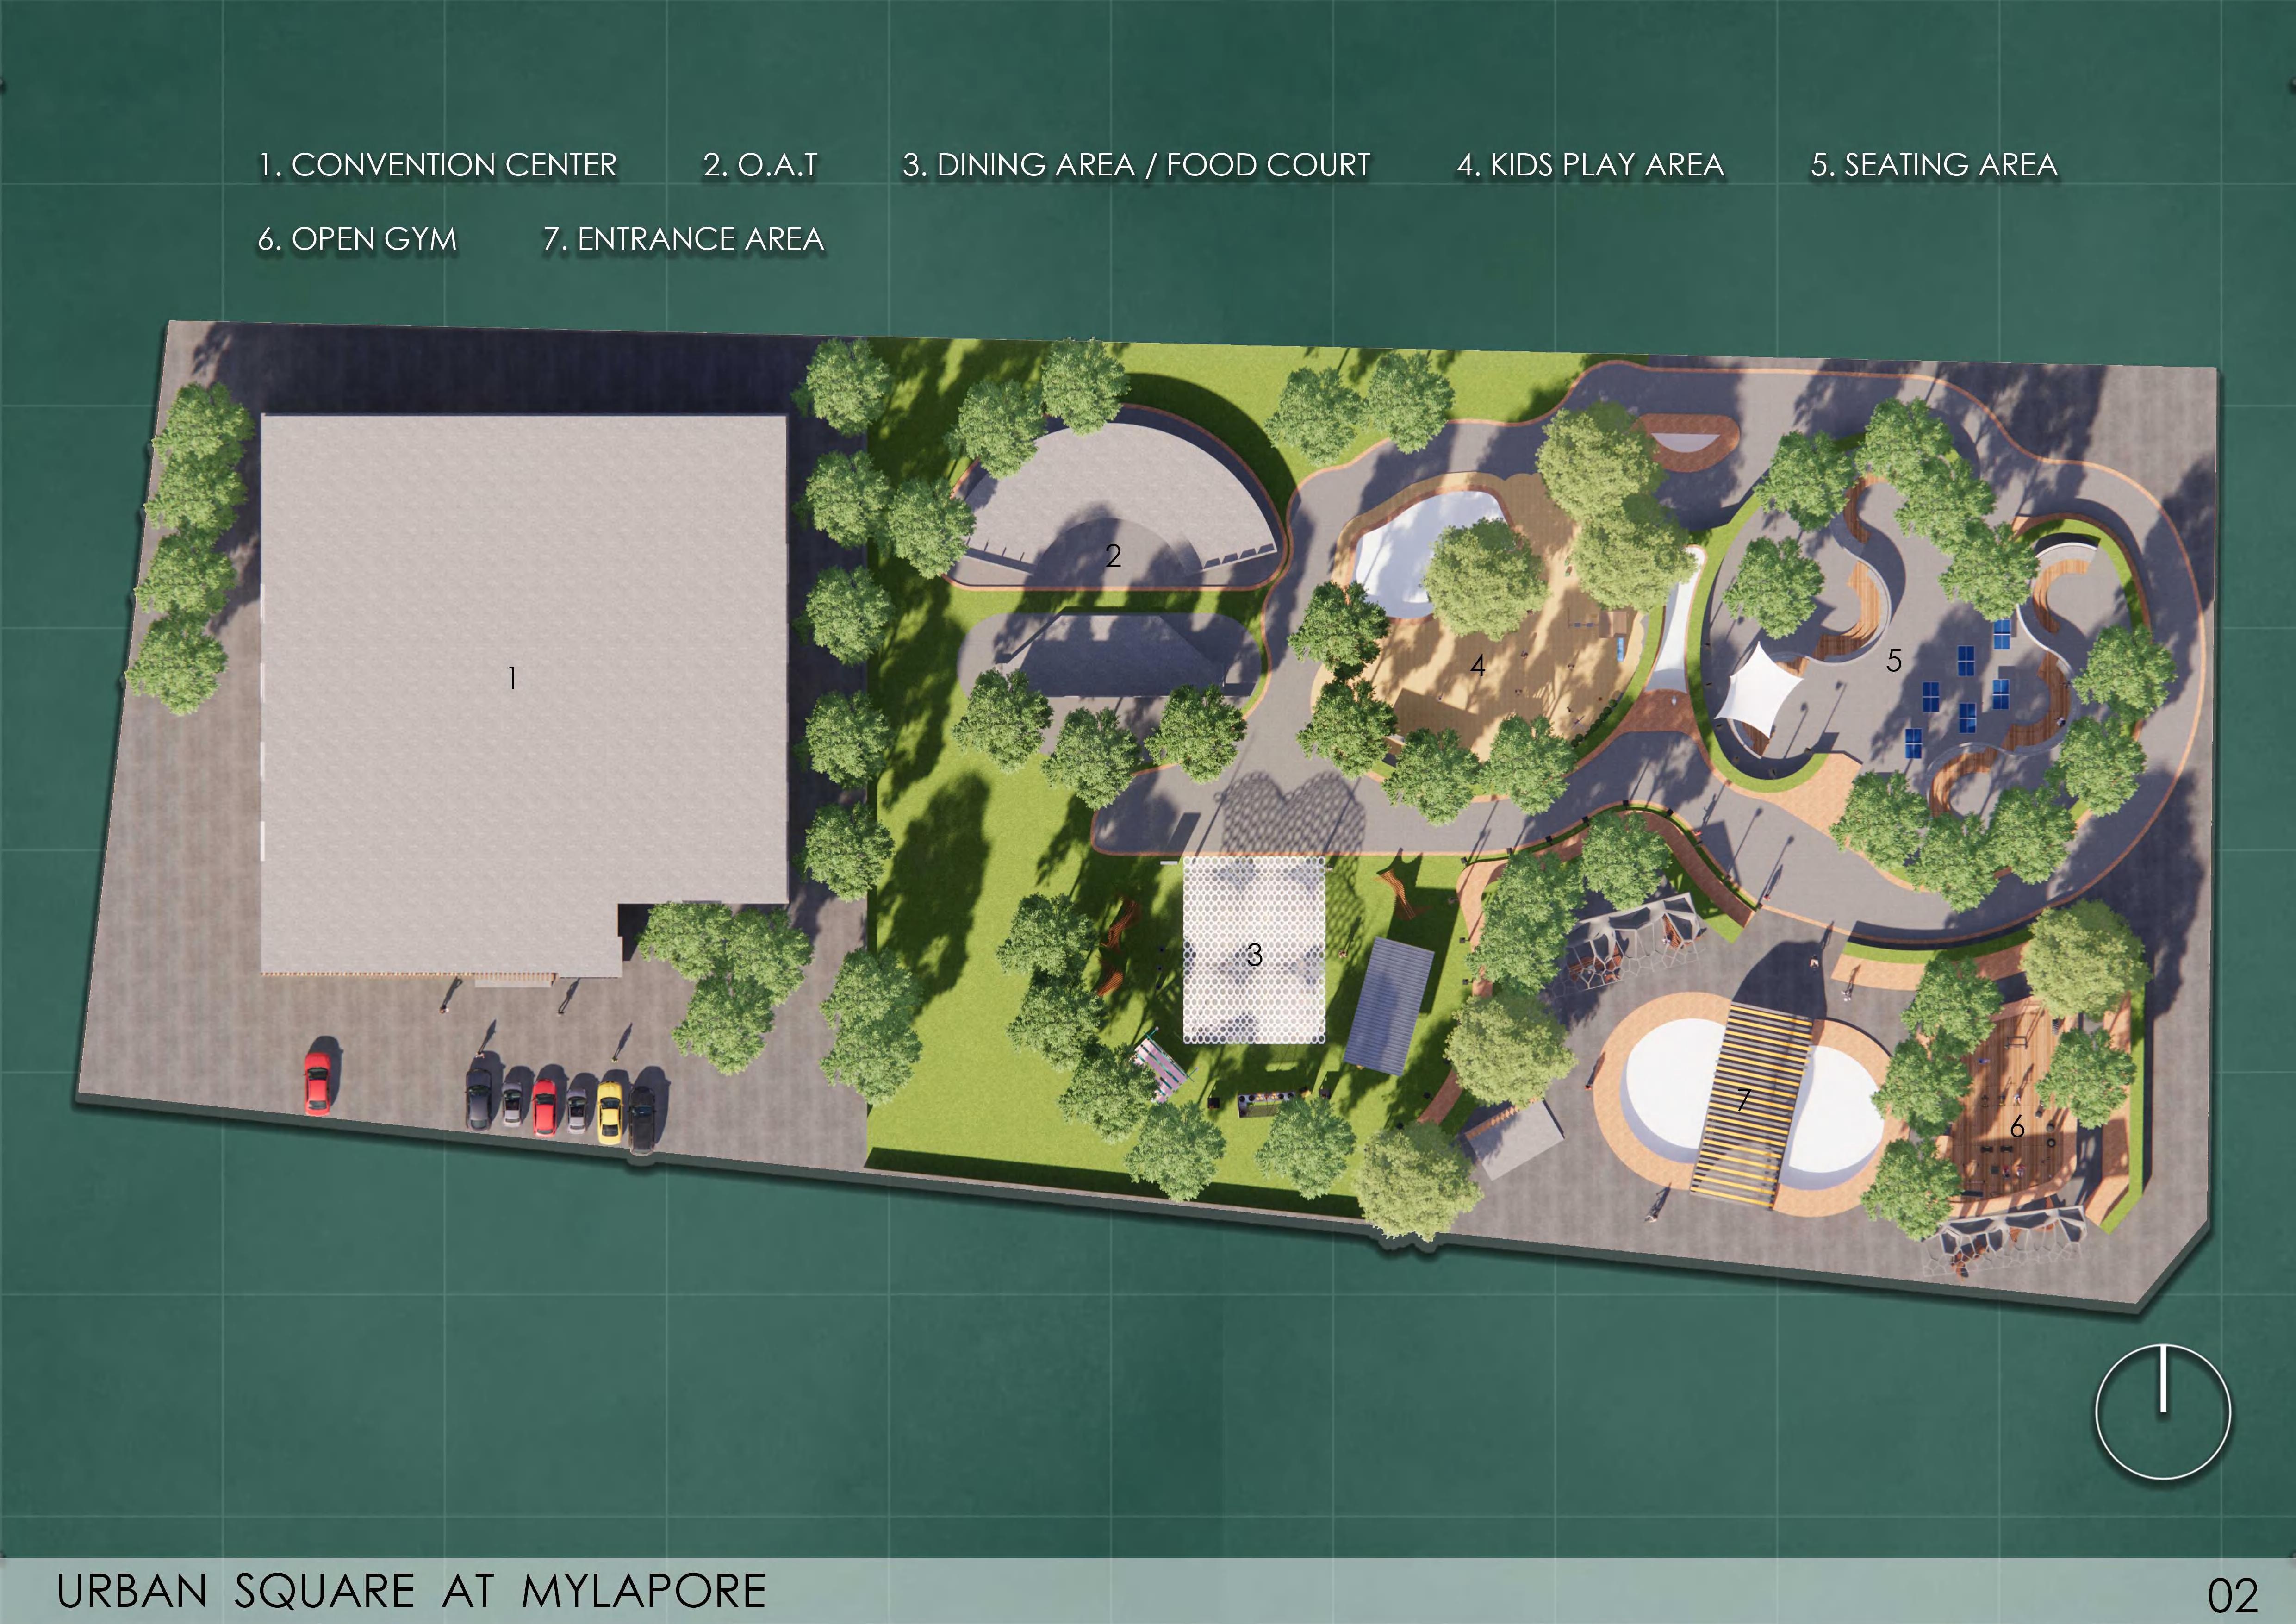This screenshot has height=1624, width=2296.
Task: Click the '6. OPEN GYM' legend label
Action: 357,239
